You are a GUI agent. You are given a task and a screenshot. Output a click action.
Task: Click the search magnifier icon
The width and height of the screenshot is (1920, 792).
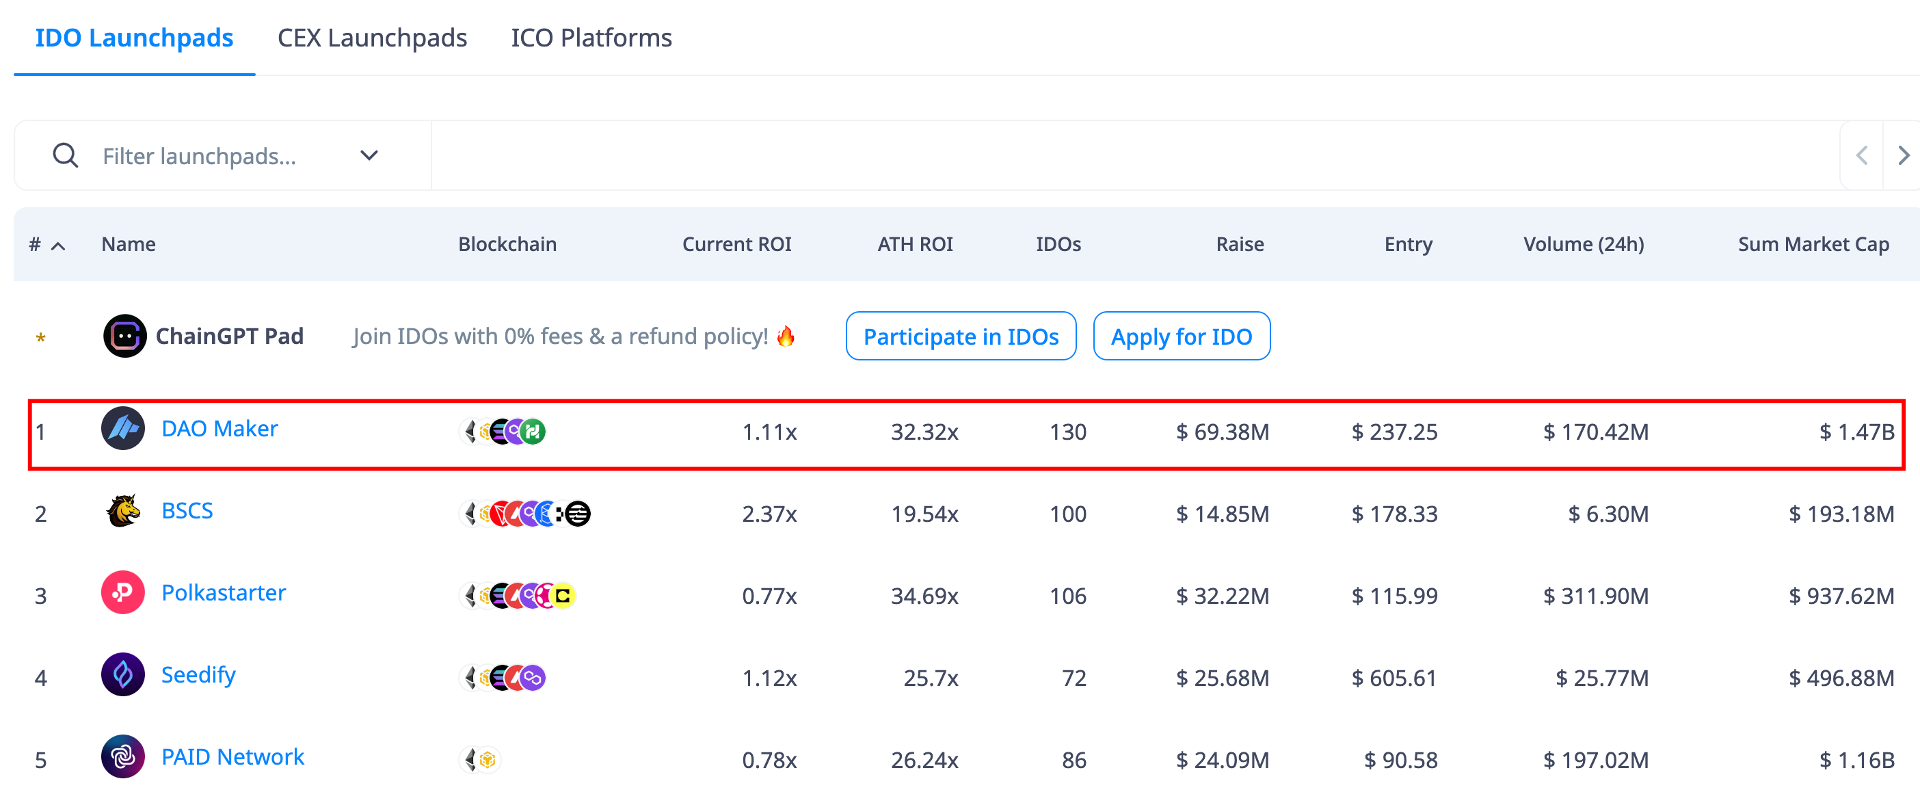65,155
